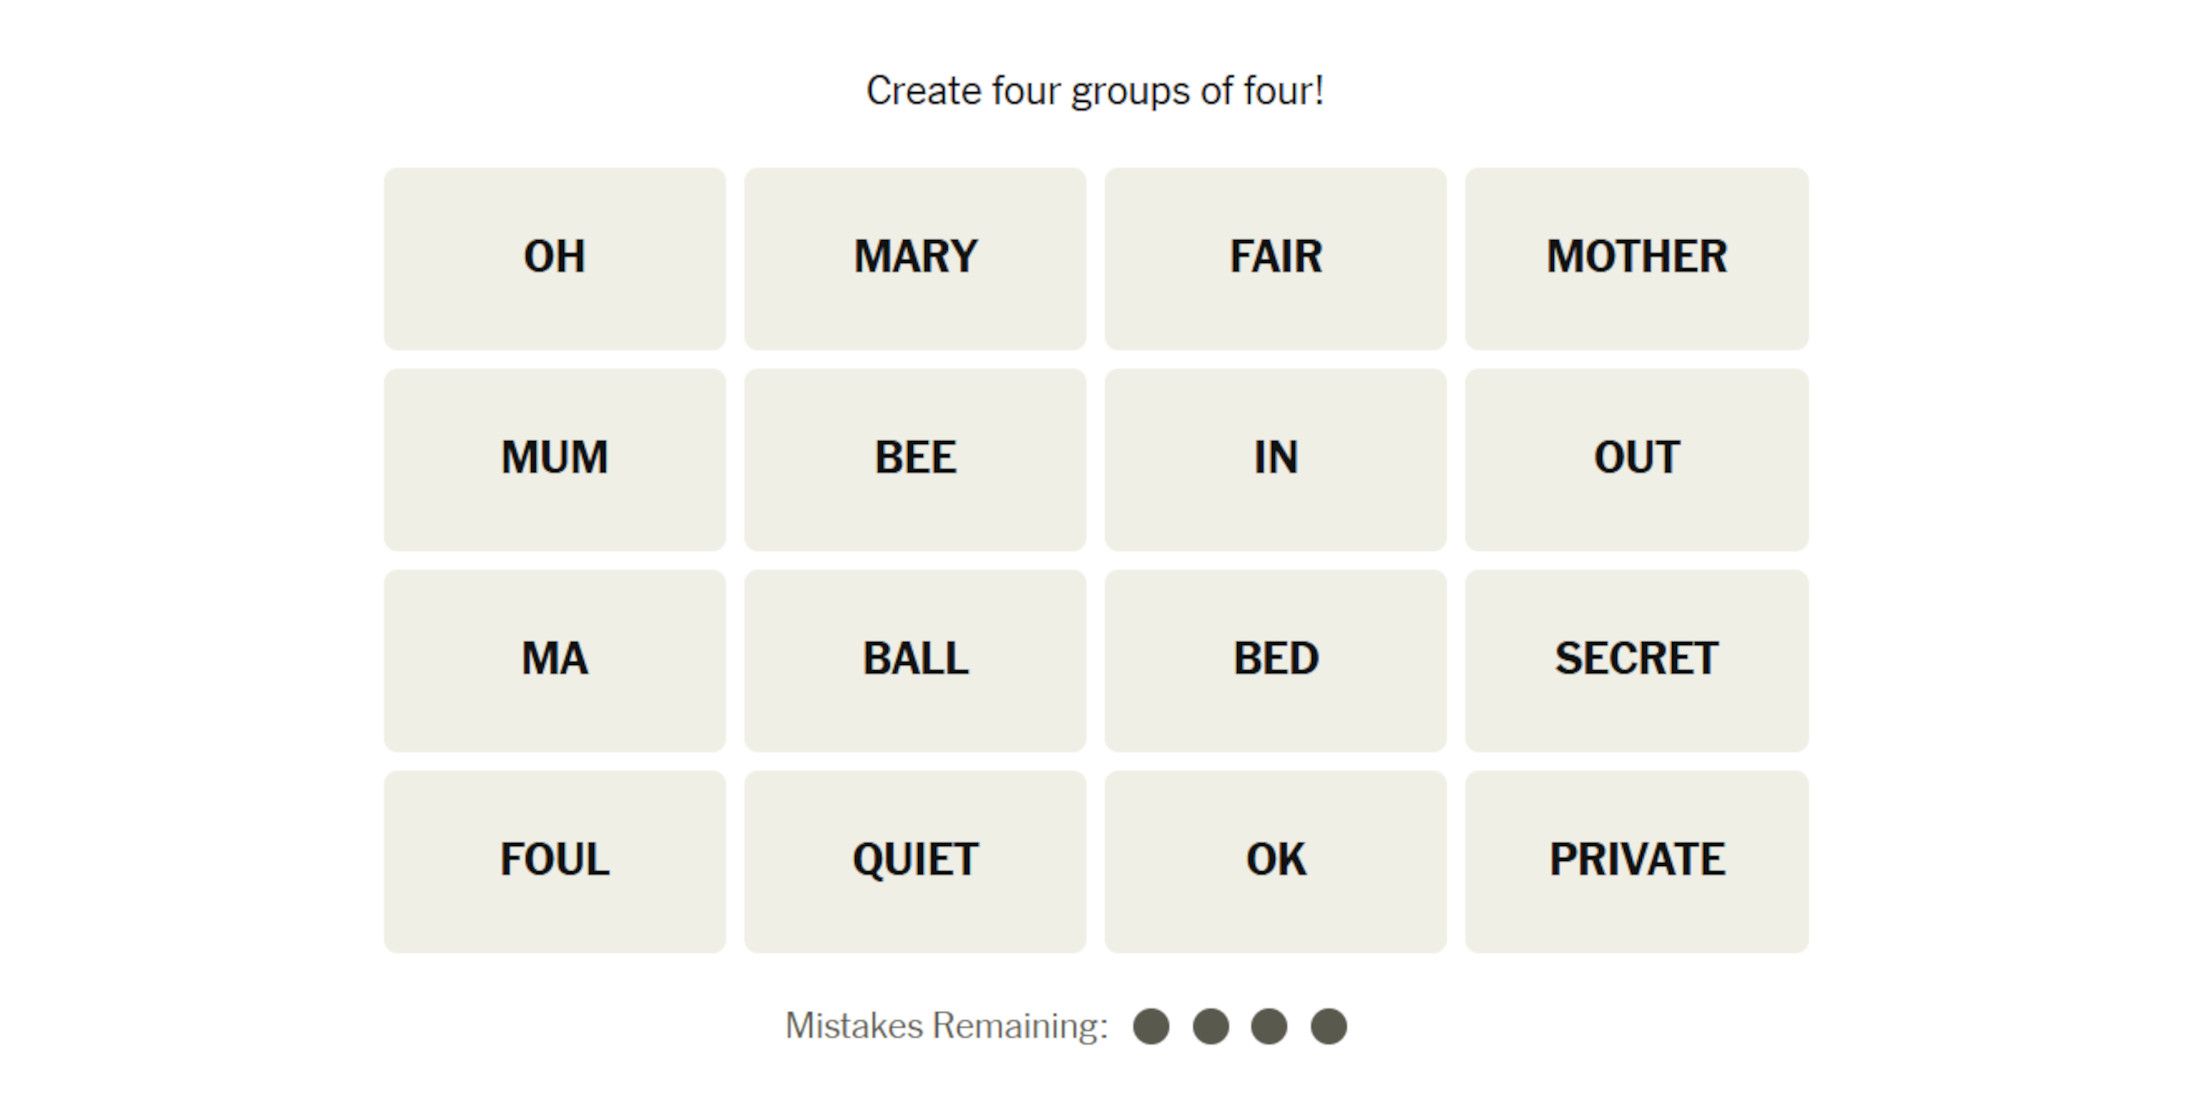The width and height of the screenshot is (2200, 1100).
Task: Pick the BEE tile
Action: pyautogui.click(x=915, y=459)
